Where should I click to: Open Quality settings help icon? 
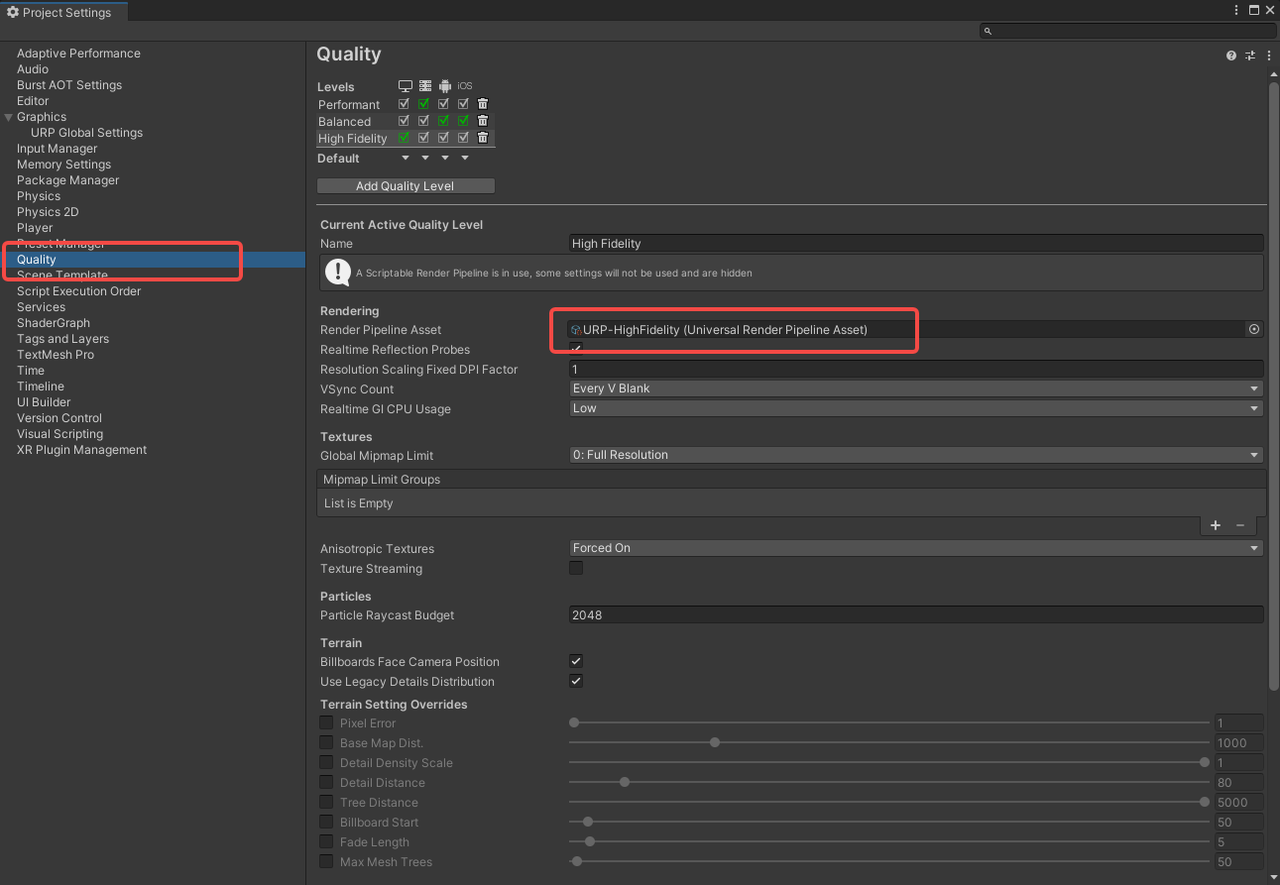(1231, 56)
